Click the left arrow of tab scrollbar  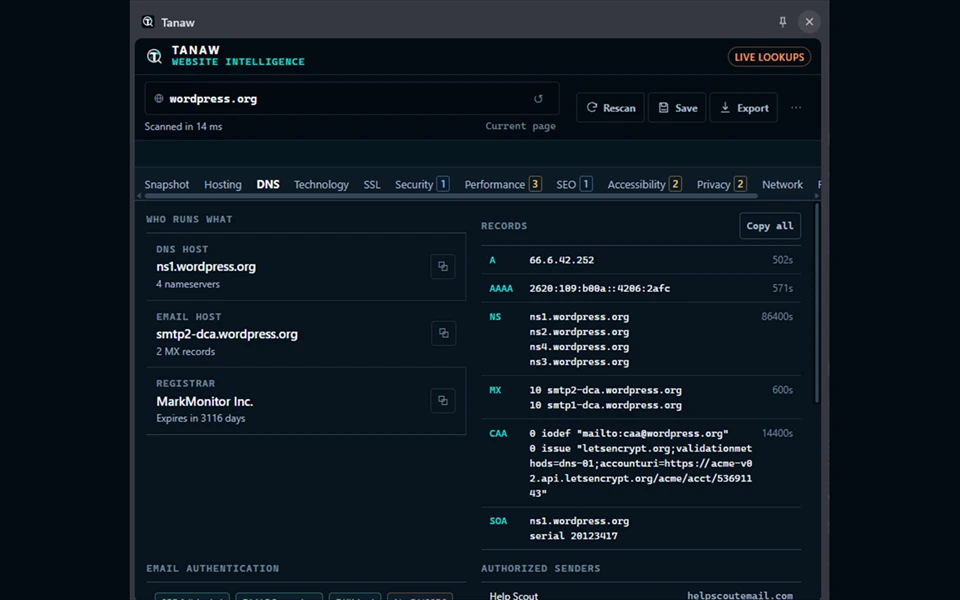click(139, 196)
